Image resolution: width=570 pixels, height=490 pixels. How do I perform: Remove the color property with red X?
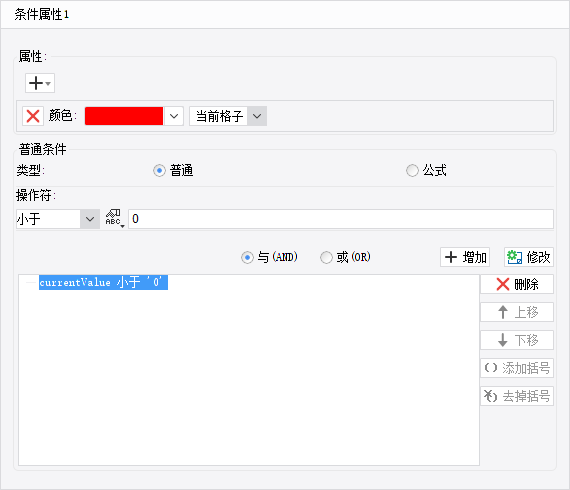coord(33,116)
